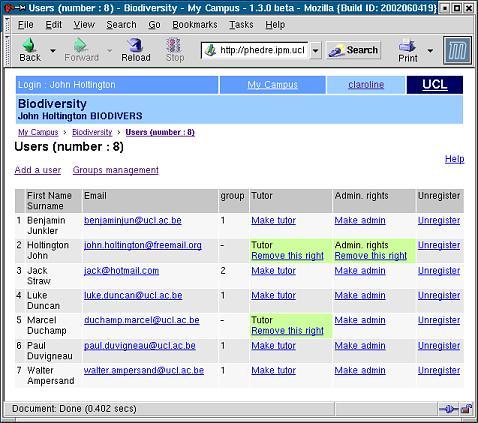Open the Tasks menu

[x=241, y=25]
